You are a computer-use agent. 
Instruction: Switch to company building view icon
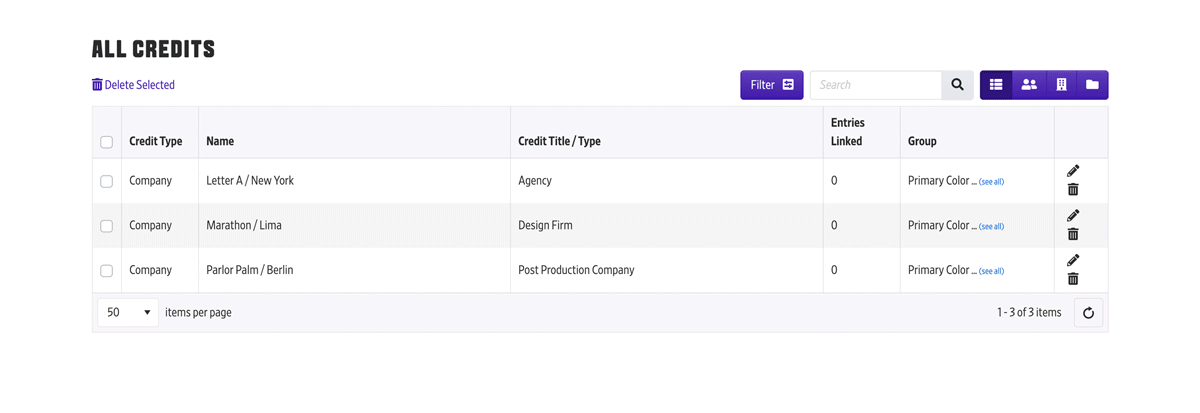1061,85
